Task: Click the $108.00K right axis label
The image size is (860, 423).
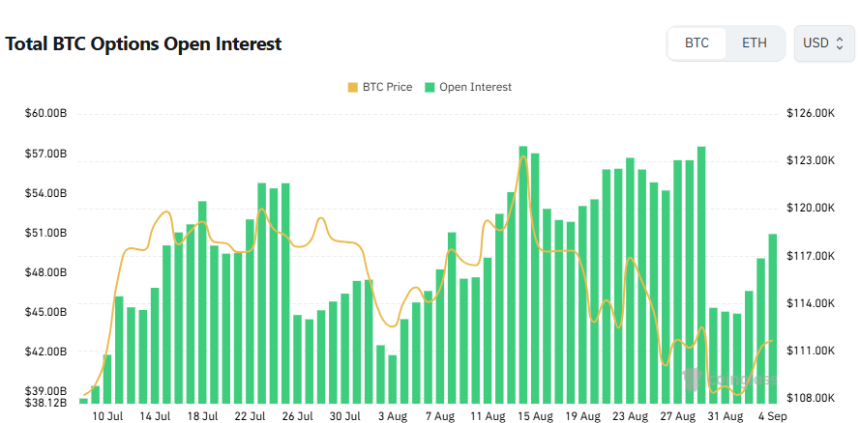Action: click(810, 398)
